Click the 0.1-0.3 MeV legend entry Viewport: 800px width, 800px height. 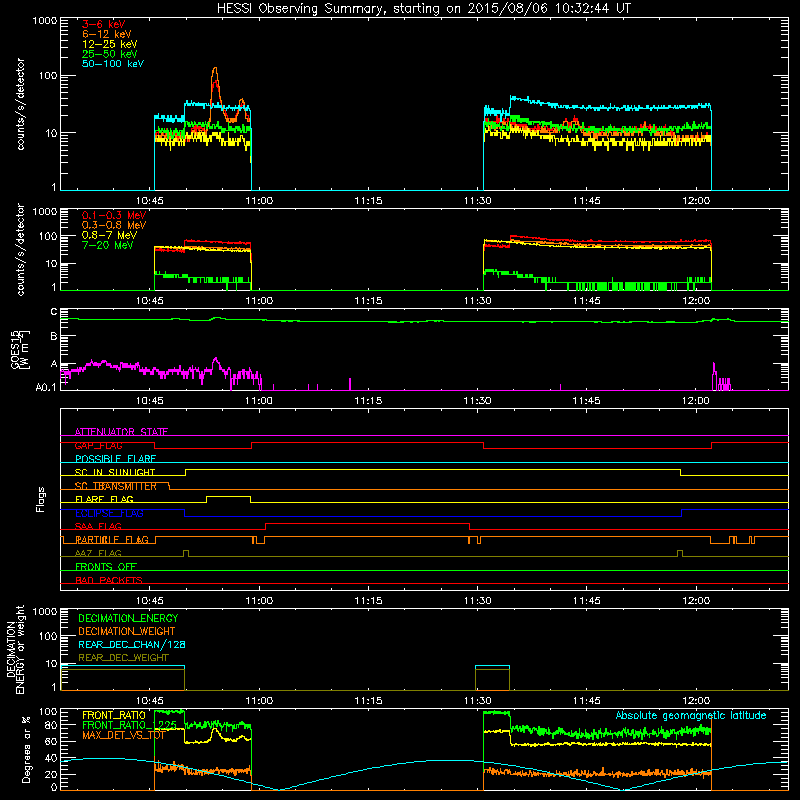(x=114, y=215)
